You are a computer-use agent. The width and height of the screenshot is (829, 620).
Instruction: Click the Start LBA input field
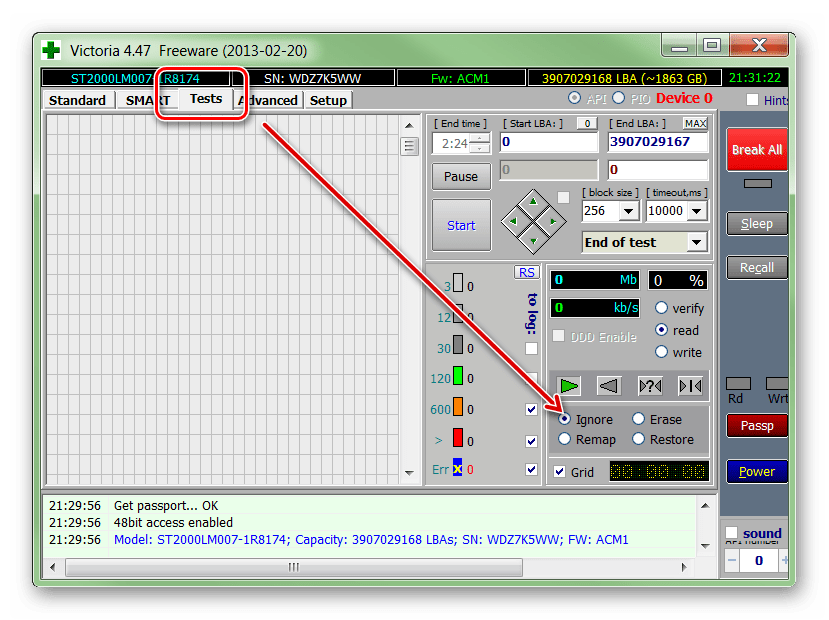tap(548, 142)
